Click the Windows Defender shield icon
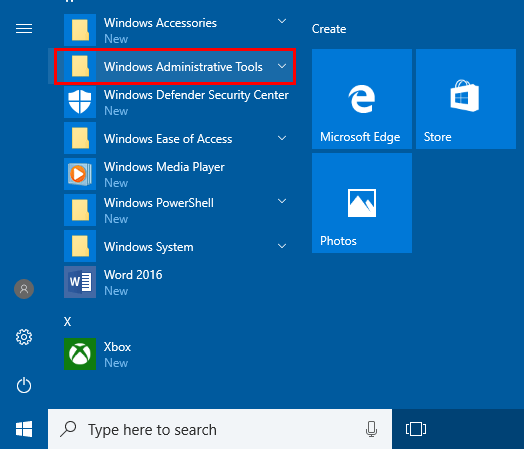 80,102
